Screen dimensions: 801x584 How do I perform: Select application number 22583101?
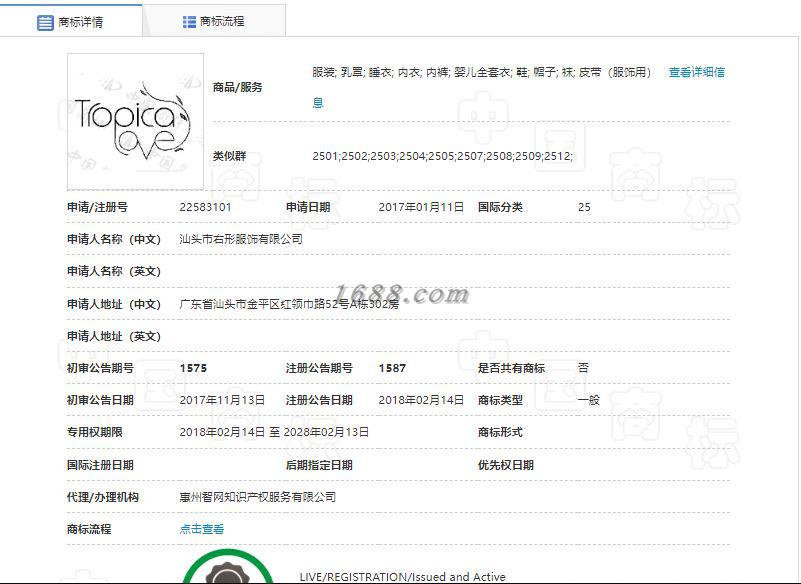(205, 207)
